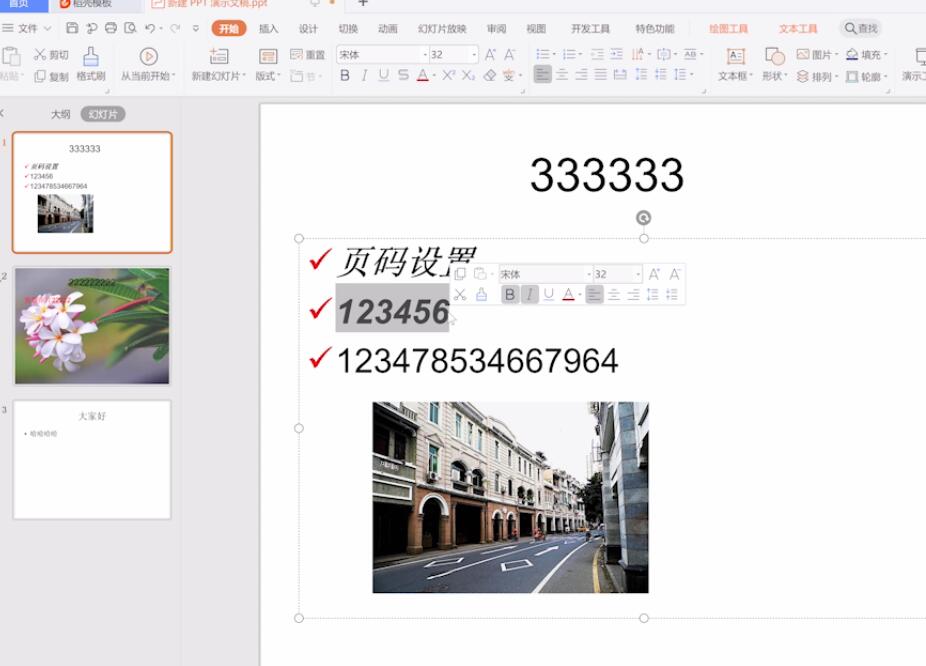Screen dimensions: 926x666
Task: Click mini toolbar increase font size A+
Action: (x=654, y=274)
